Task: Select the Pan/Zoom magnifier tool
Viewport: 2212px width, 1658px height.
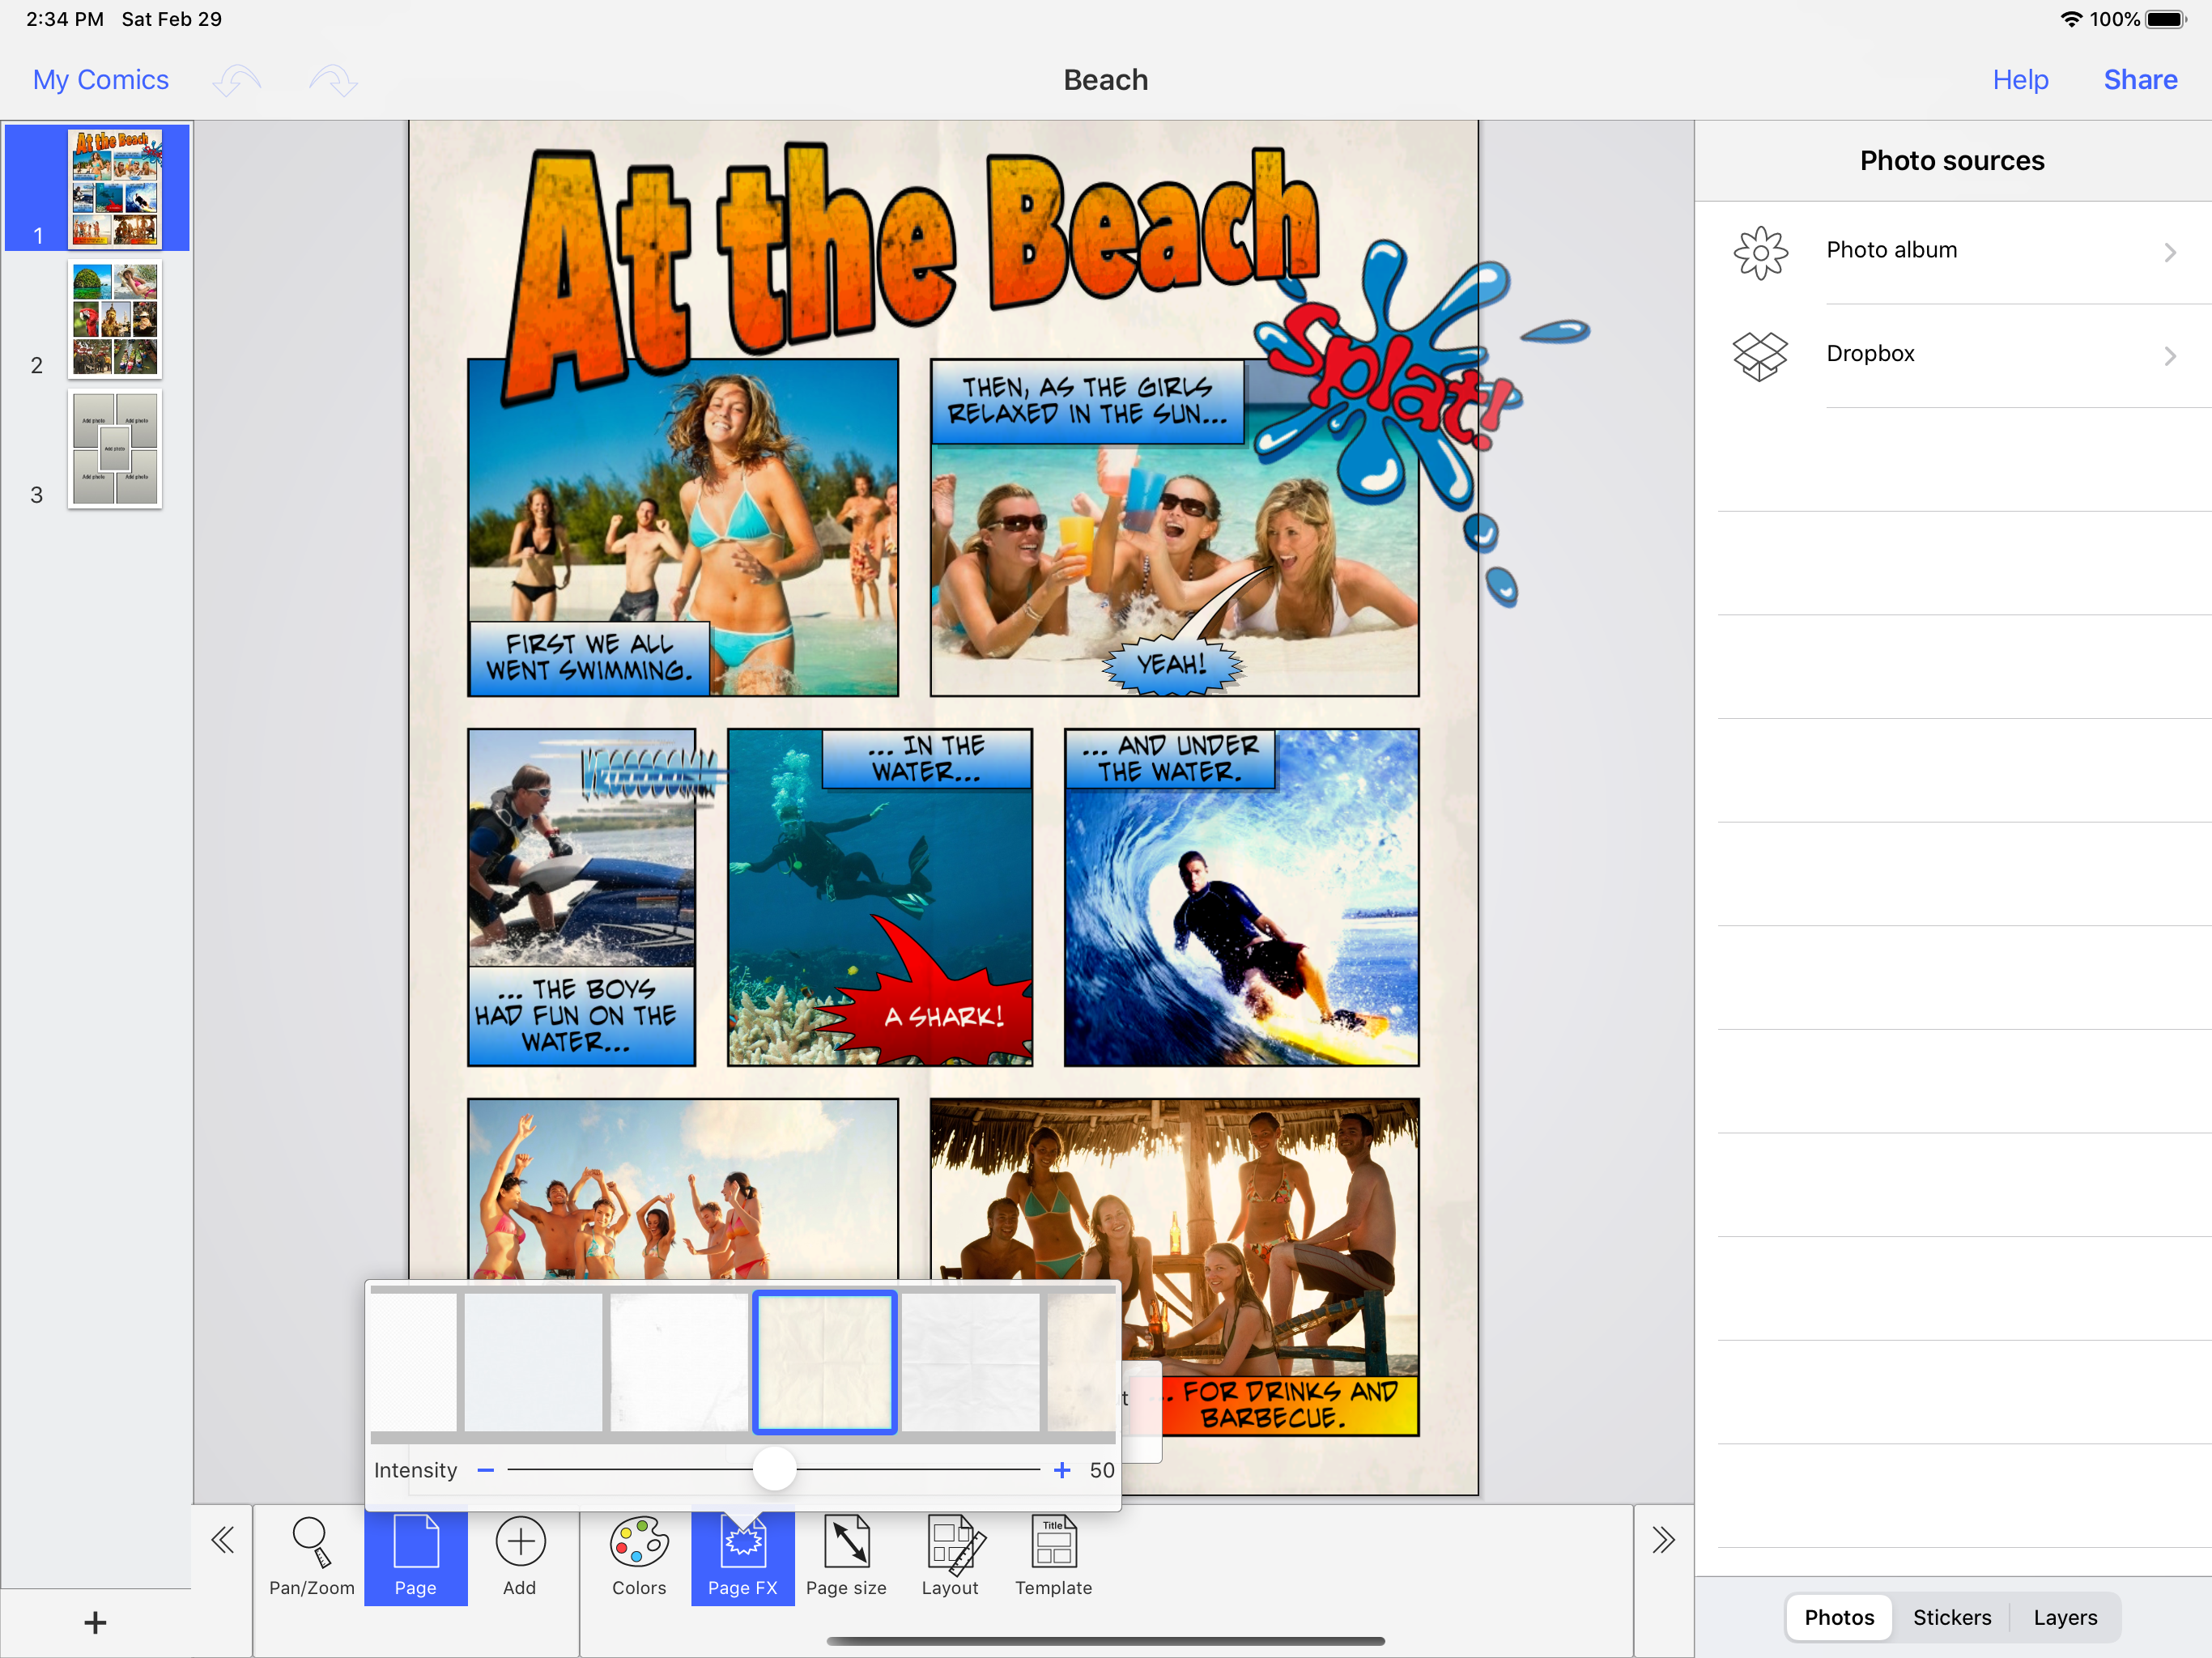Action: coord(311,1555)
